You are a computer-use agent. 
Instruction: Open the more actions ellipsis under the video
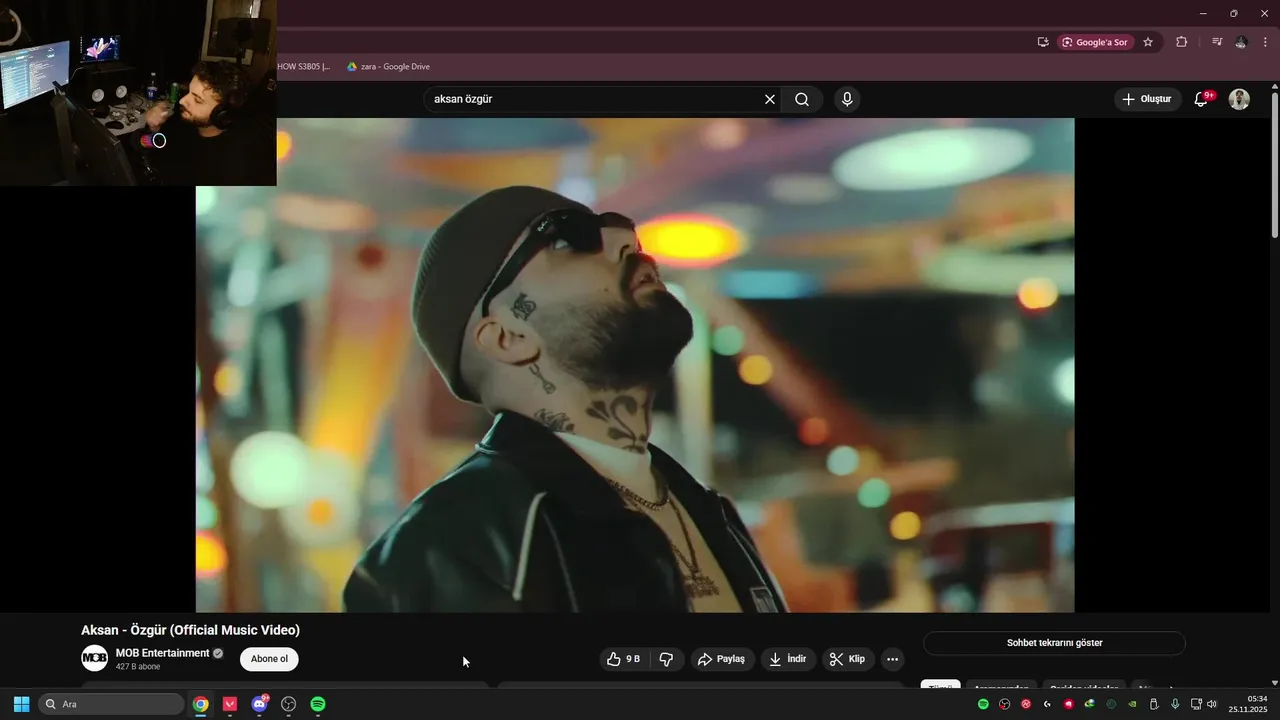[x=892, y=659]
